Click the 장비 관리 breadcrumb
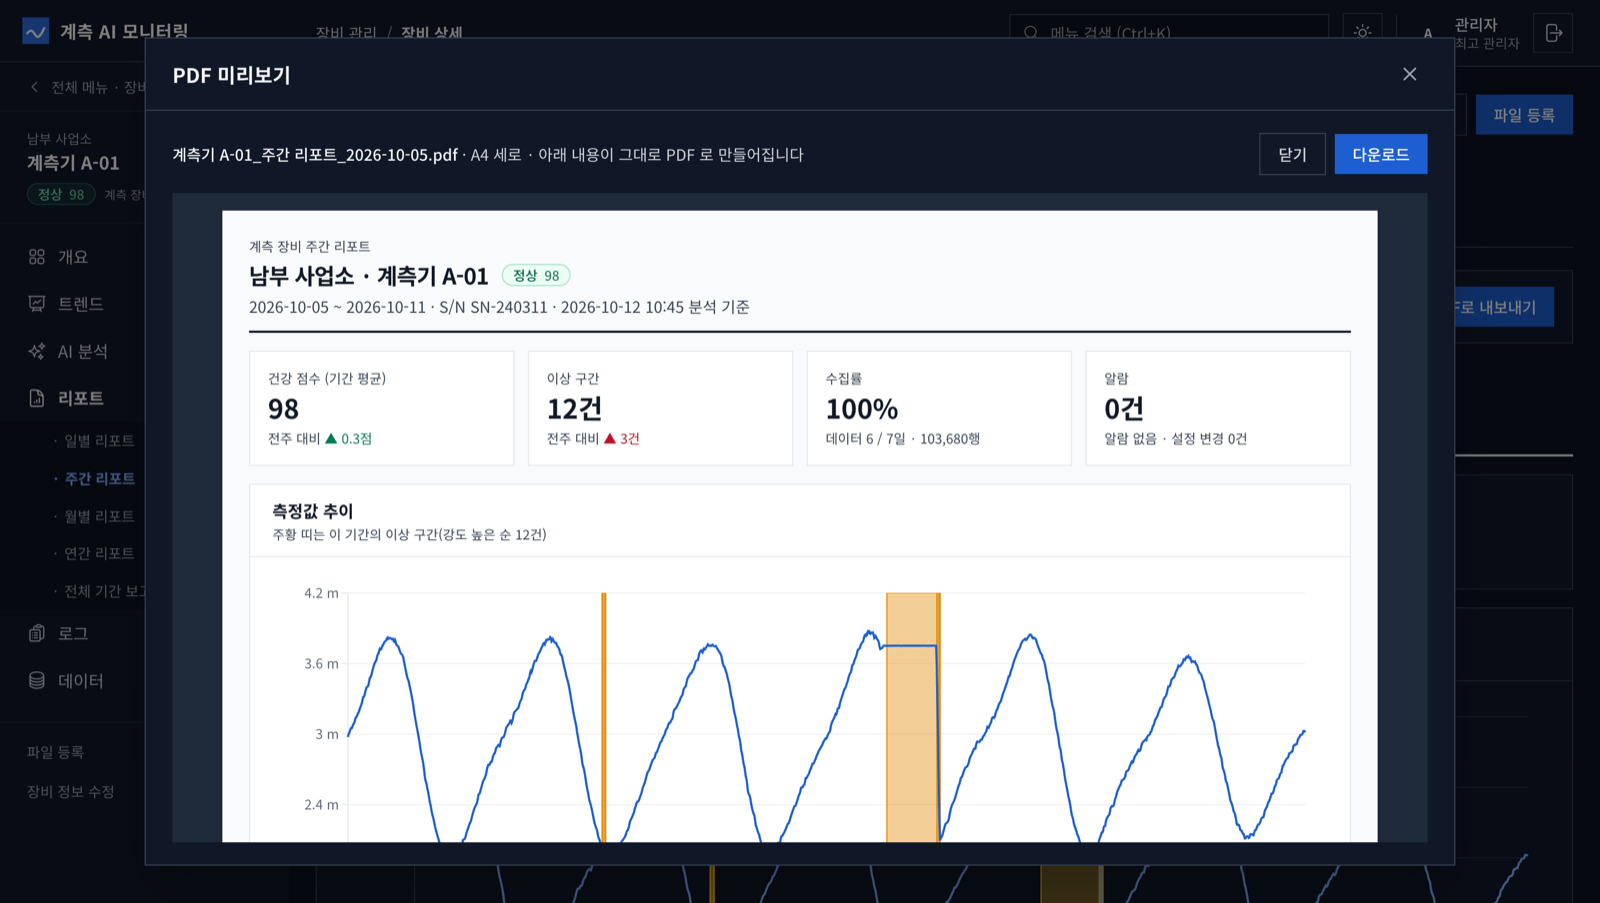This screenshot has height=903, width=1600. click(346, 33)
